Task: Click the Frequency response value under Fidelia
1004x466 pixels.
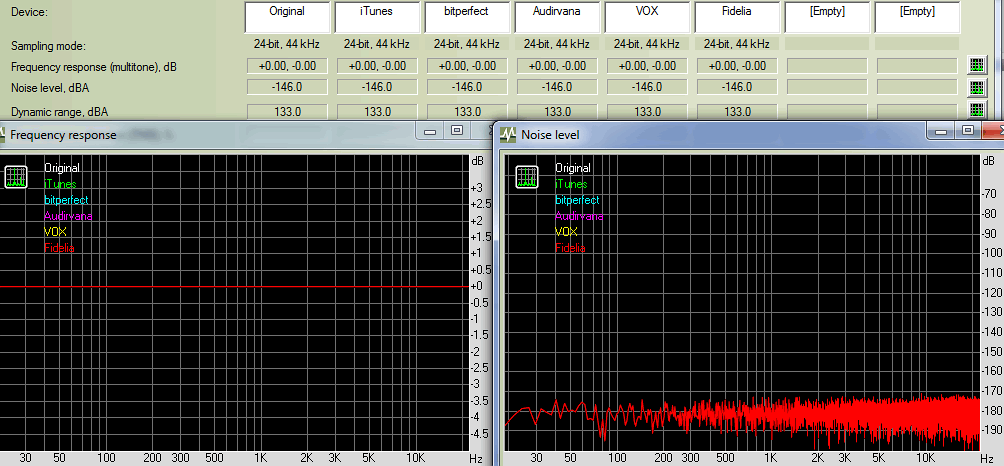Action: coord(737,66)
